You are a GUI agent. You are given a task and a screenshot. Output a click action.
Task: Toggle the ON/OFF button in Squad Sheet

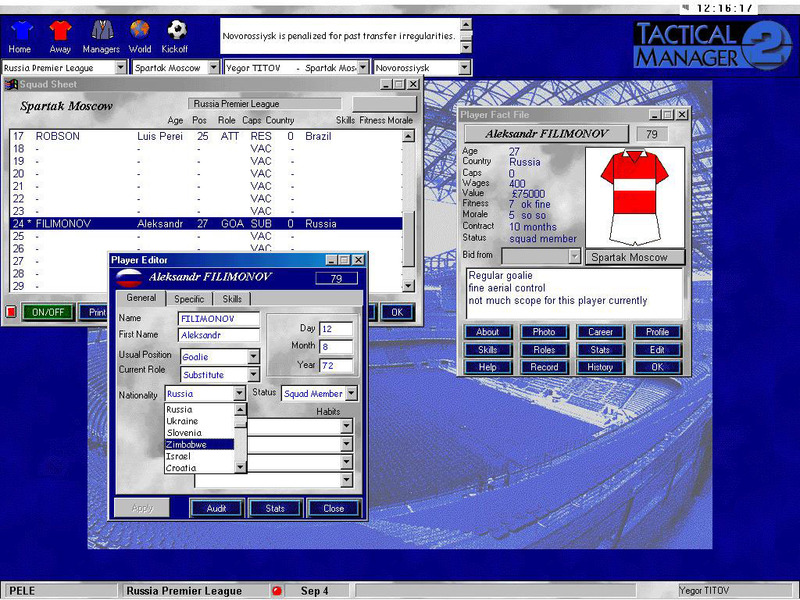47,312
